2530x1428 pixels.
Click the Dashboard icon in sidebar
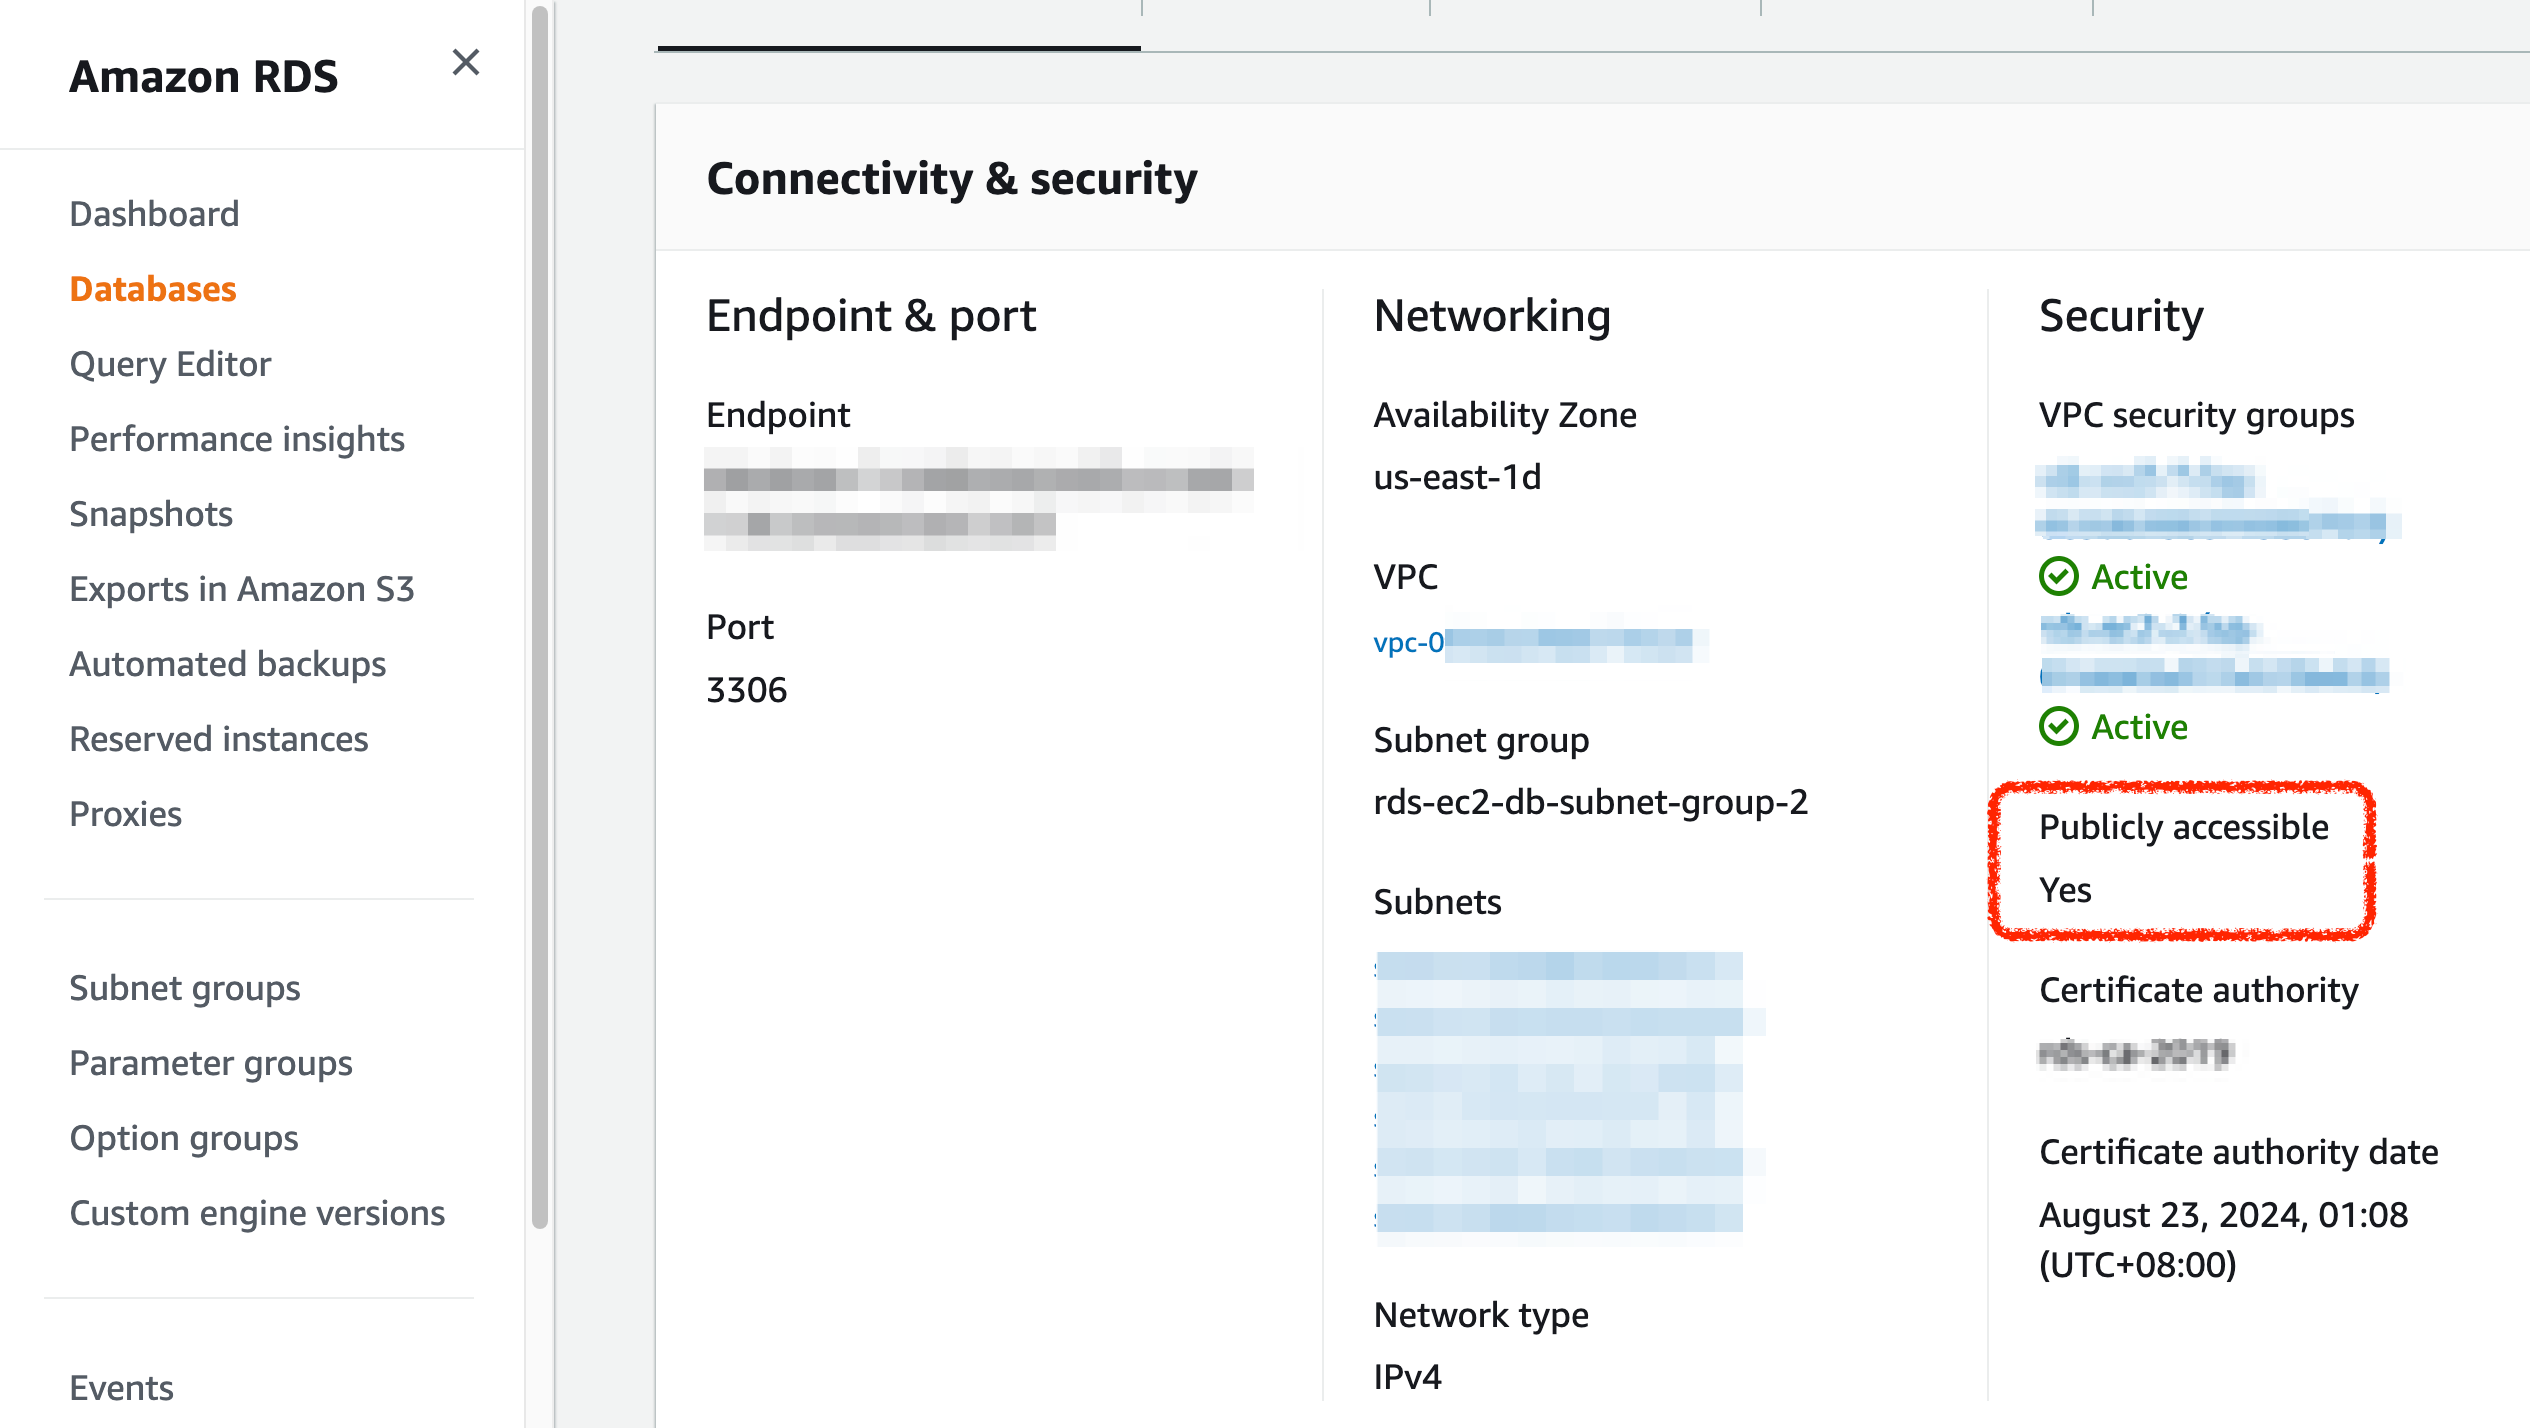coord(151,212)
